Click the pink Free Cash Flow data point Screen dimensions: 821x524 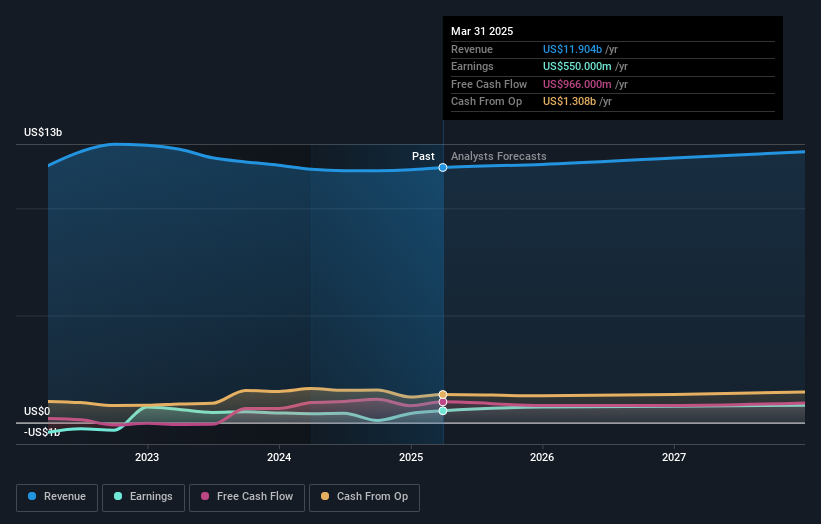443,402
